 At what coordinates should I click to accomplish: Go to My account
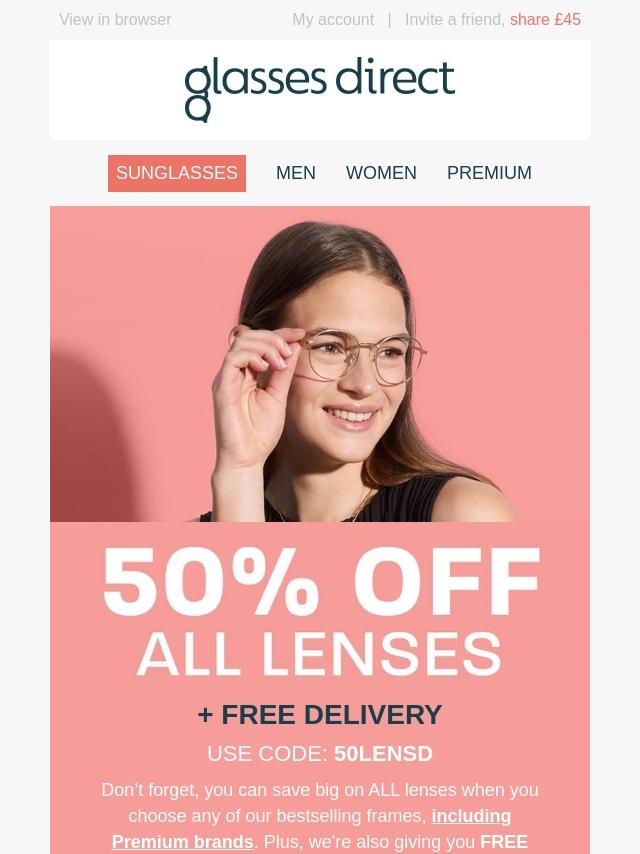pos(333,20)
